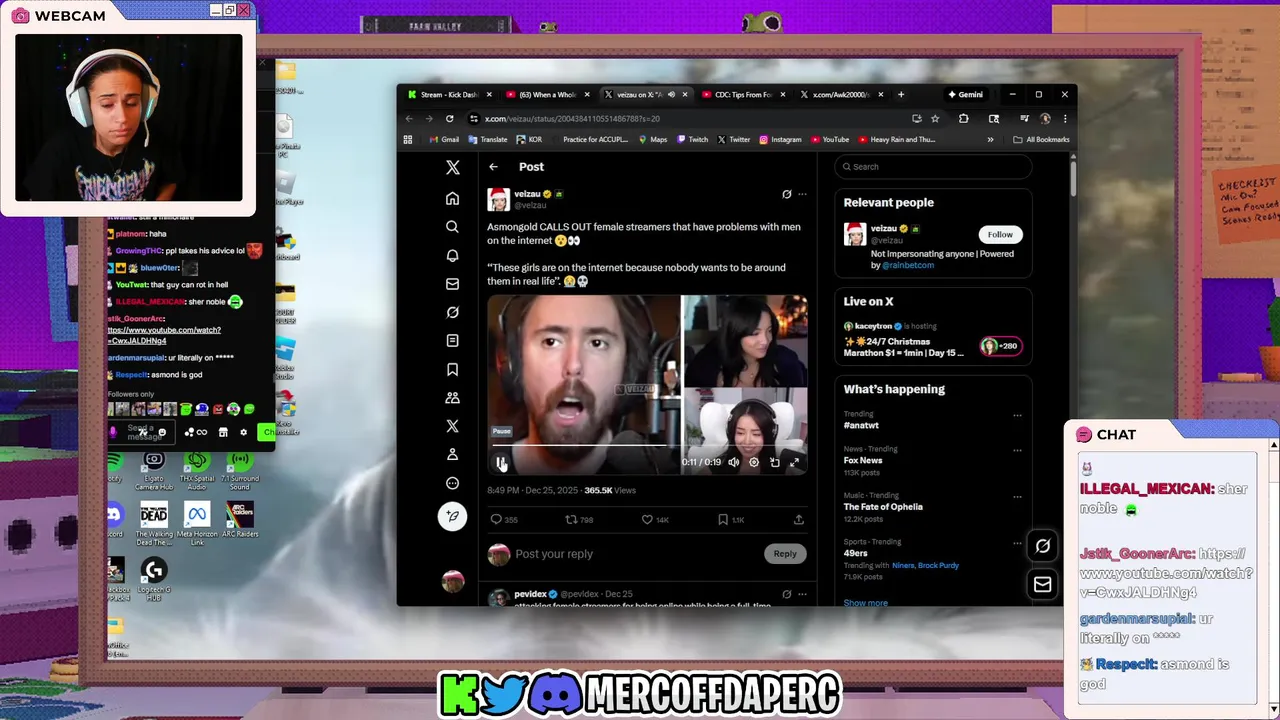Open Meta Horizon Link desktop shortcut
The height and width of the screenshot is (720, 1280).
pos(197,523)
